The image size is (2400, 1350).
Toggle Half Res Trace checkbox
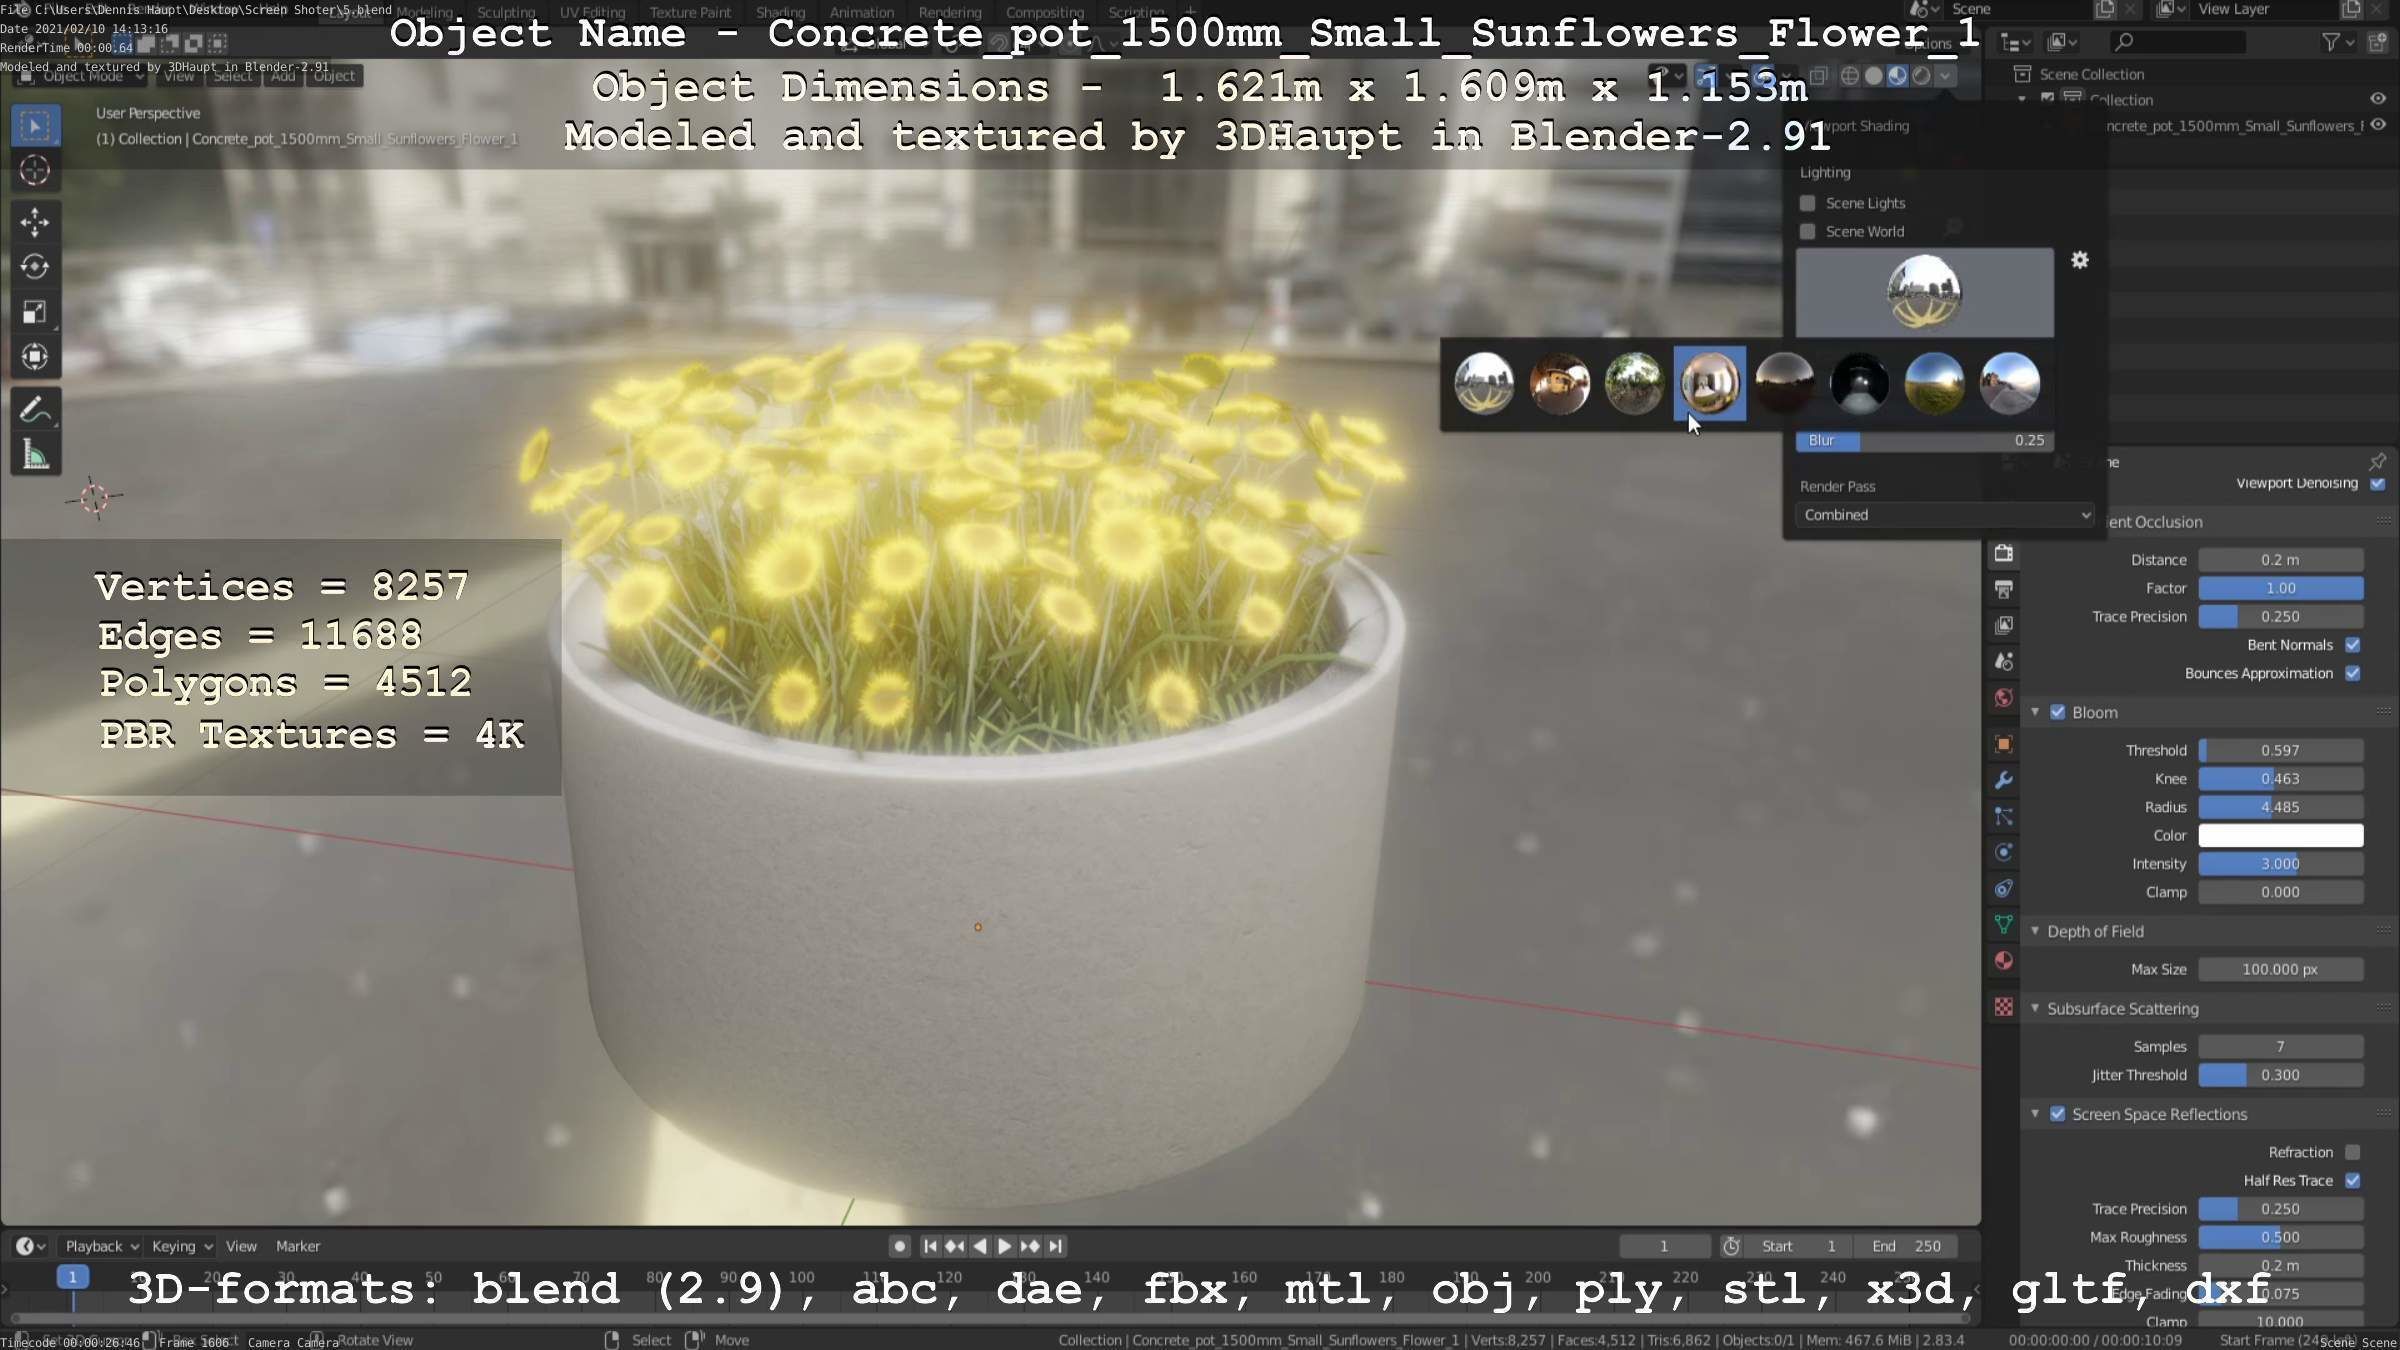2353,1180
